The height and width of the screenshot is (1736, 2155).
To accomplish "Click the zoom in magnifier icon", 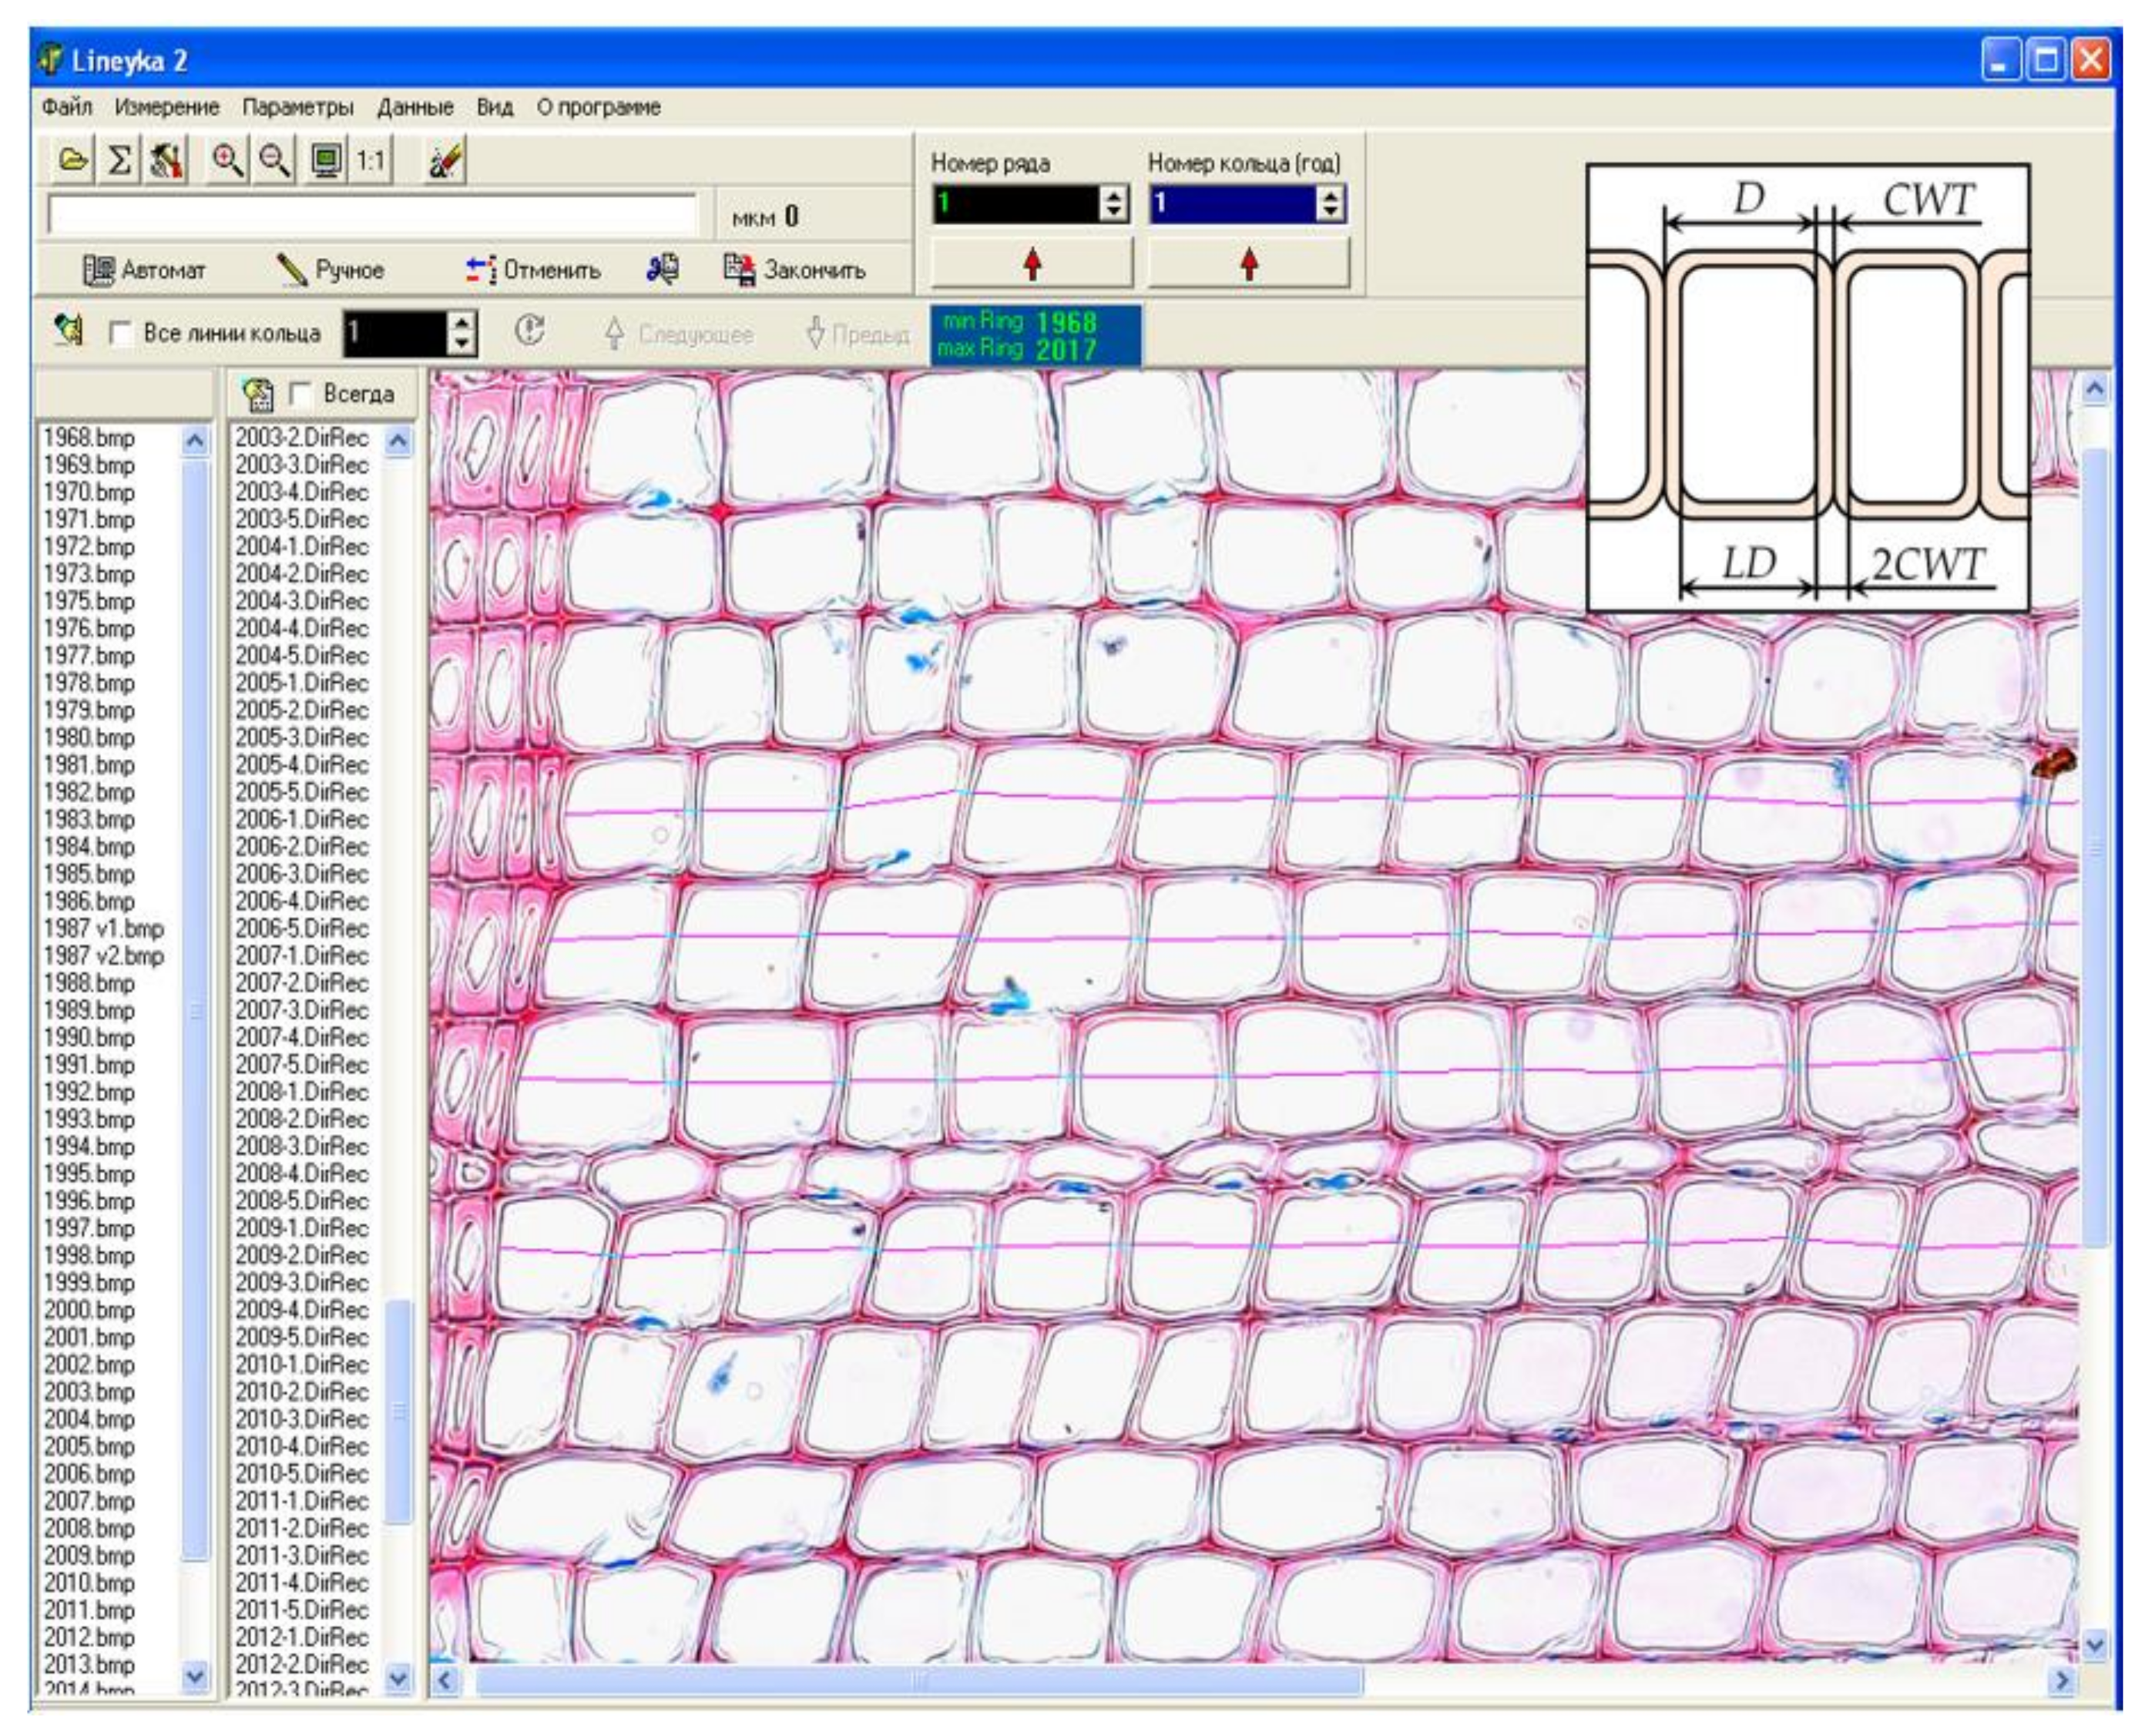I will click(228, 159).
